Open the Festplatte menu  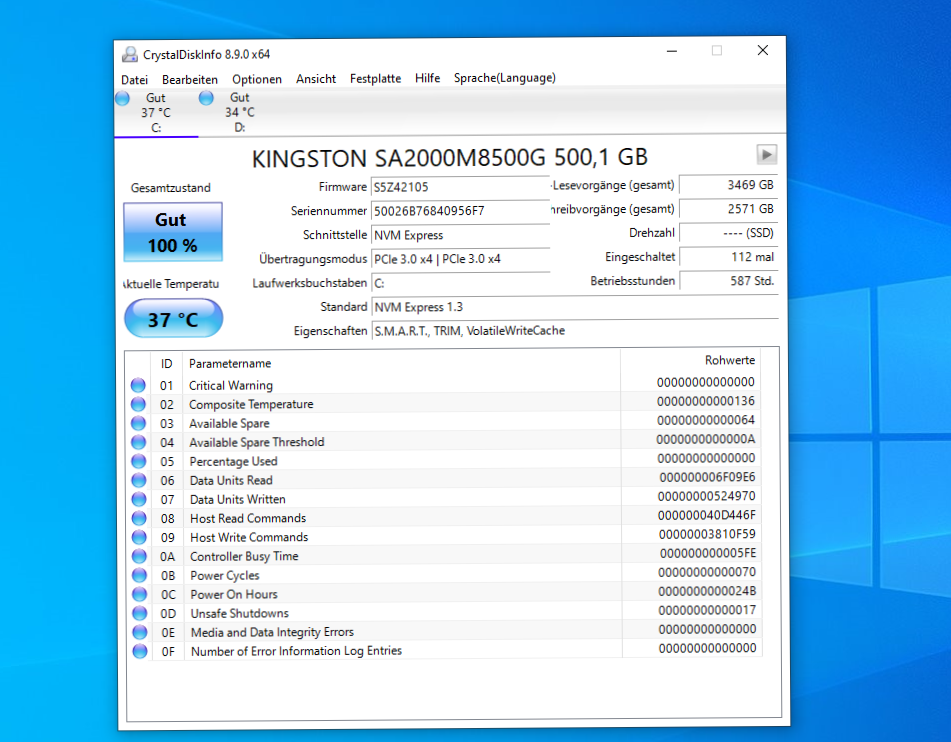375,78
